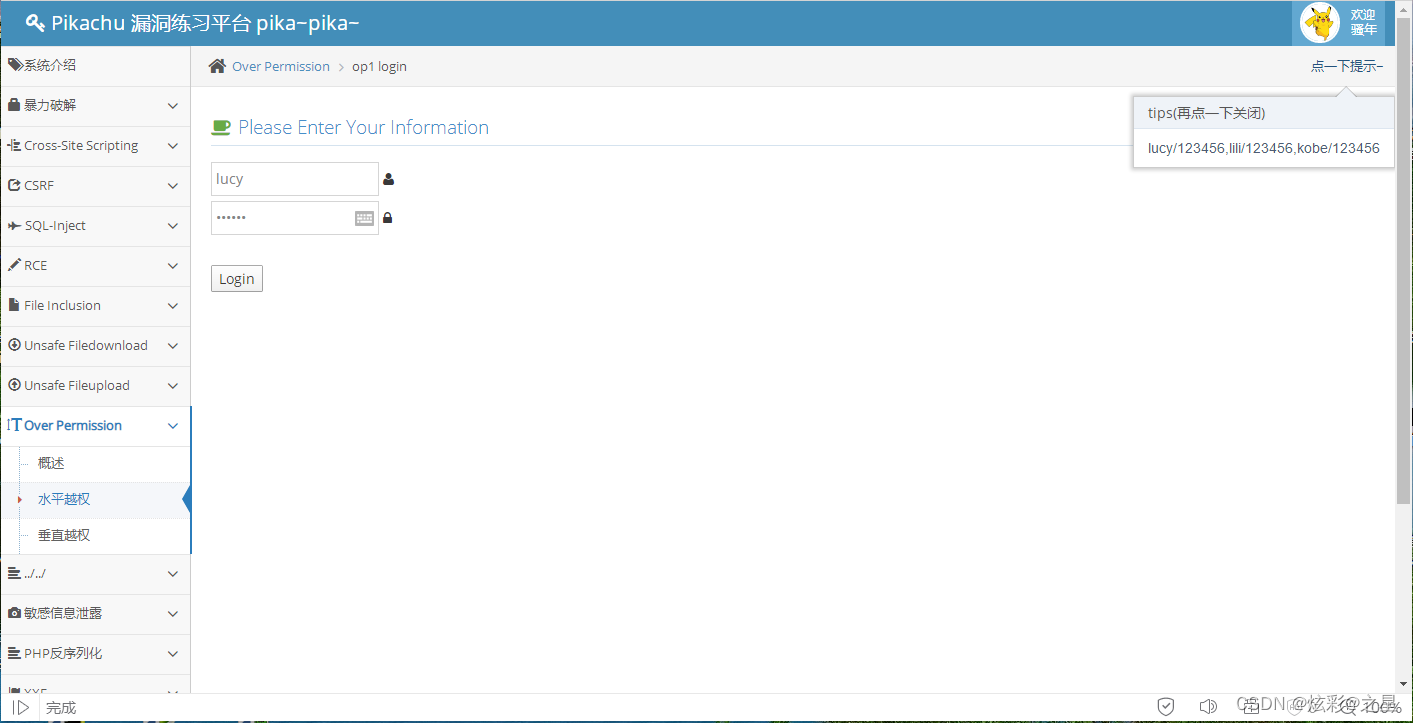Viewport: 1413px width, 723px height.
Task: Click the Please Enter Your Information heading
Action: click(x=364, y=127)
